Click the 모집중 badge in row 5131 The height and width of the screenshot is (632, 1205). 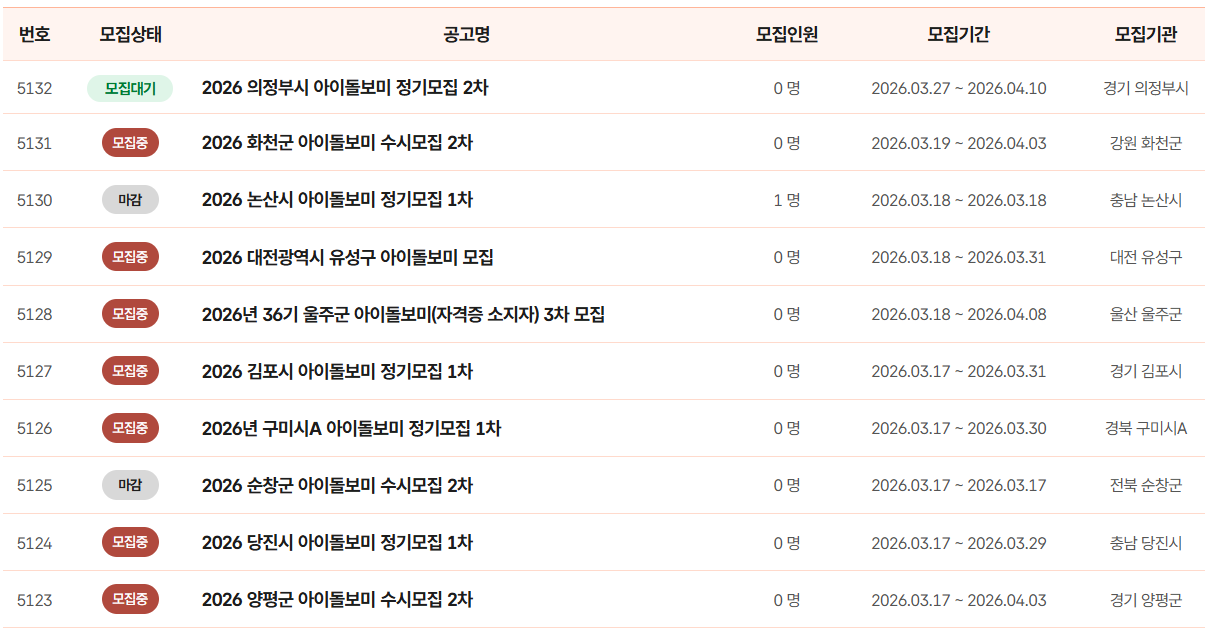pos(130,143)
